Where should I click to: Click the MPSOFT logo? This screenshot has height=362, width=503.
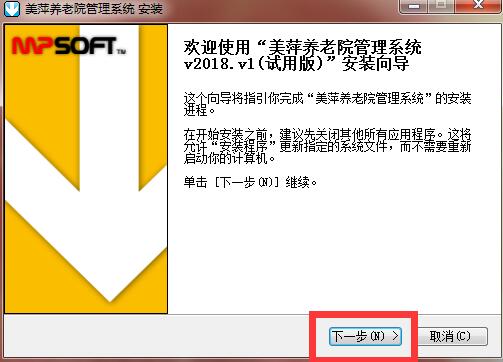click(69, 46)
